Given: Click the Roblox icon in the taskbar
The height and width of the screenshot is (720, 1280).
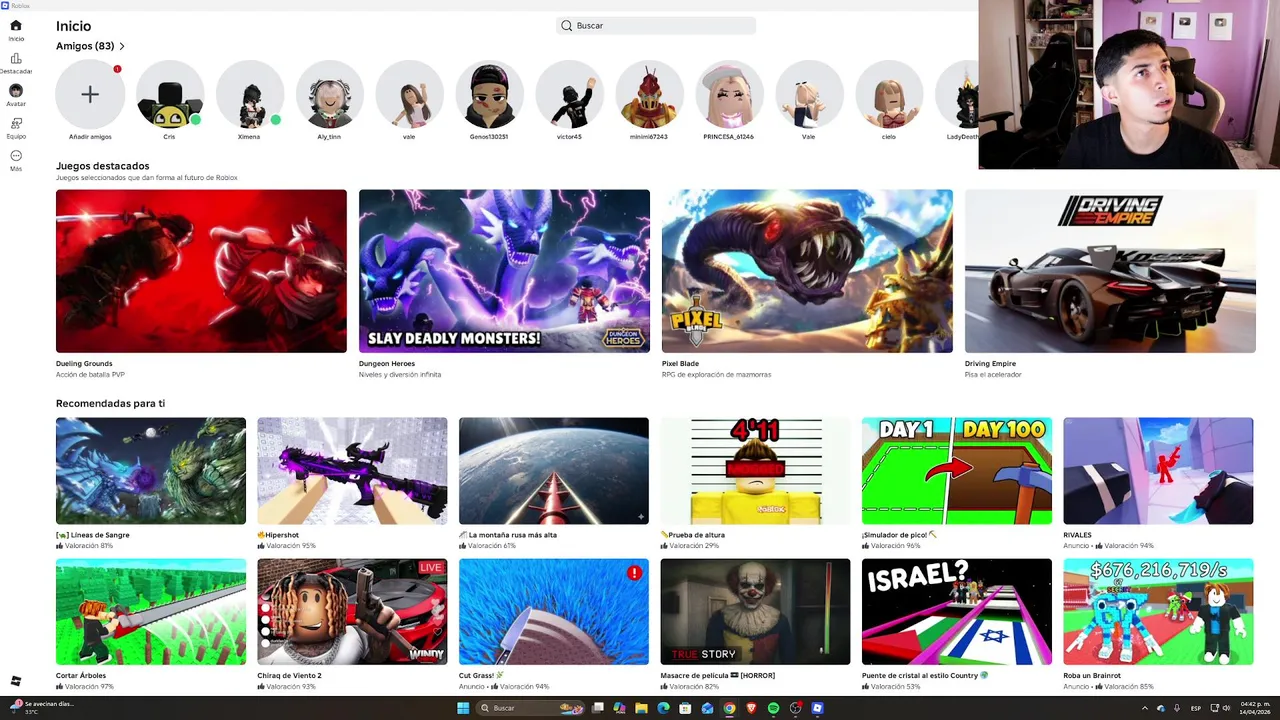Looking at the screenshot, I should pos(818,708).
